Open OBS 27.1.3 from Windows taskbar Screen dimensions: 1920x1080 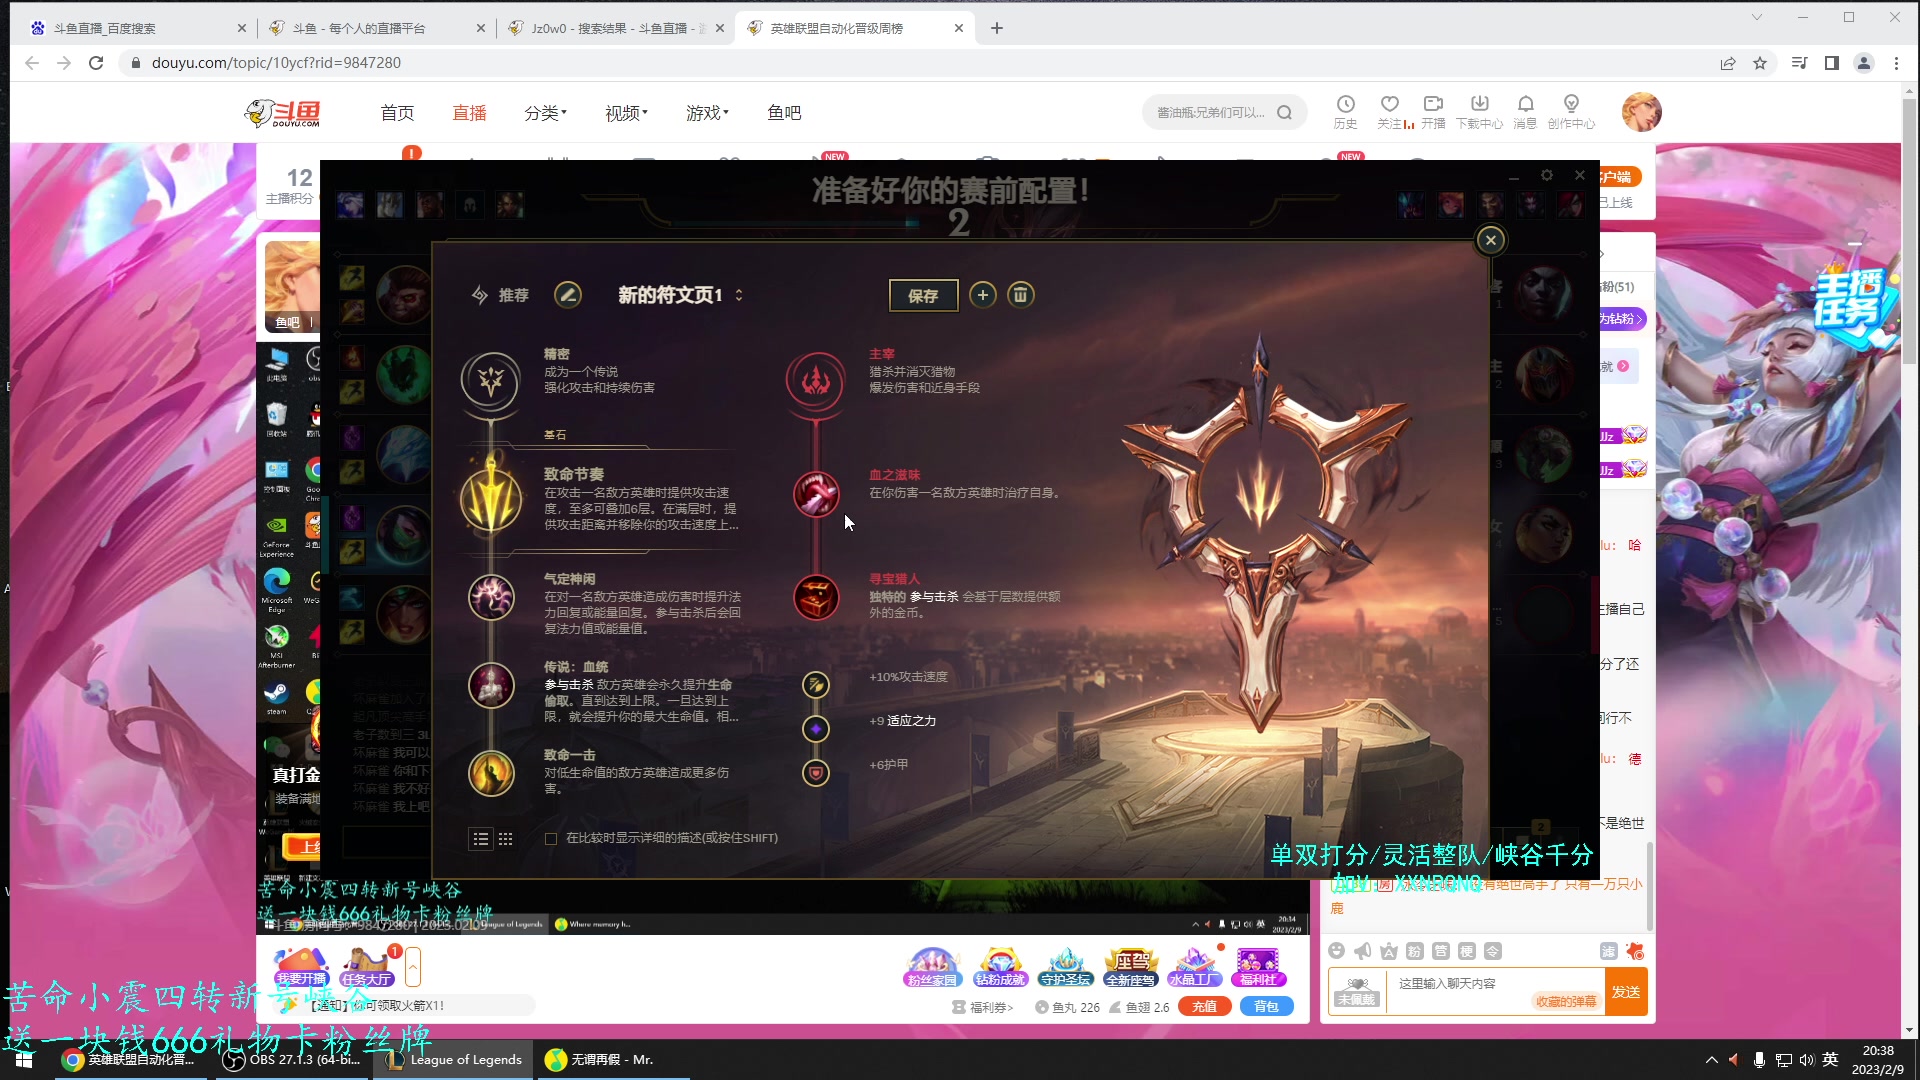[x=292, y=1060]
